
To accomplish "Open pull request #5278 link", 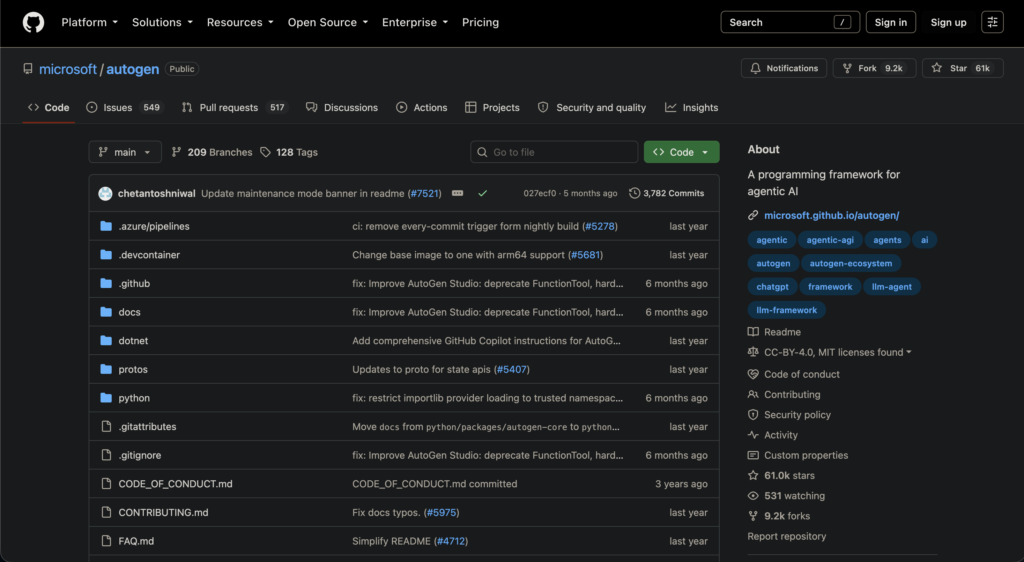I will click(x=600, y=226).
